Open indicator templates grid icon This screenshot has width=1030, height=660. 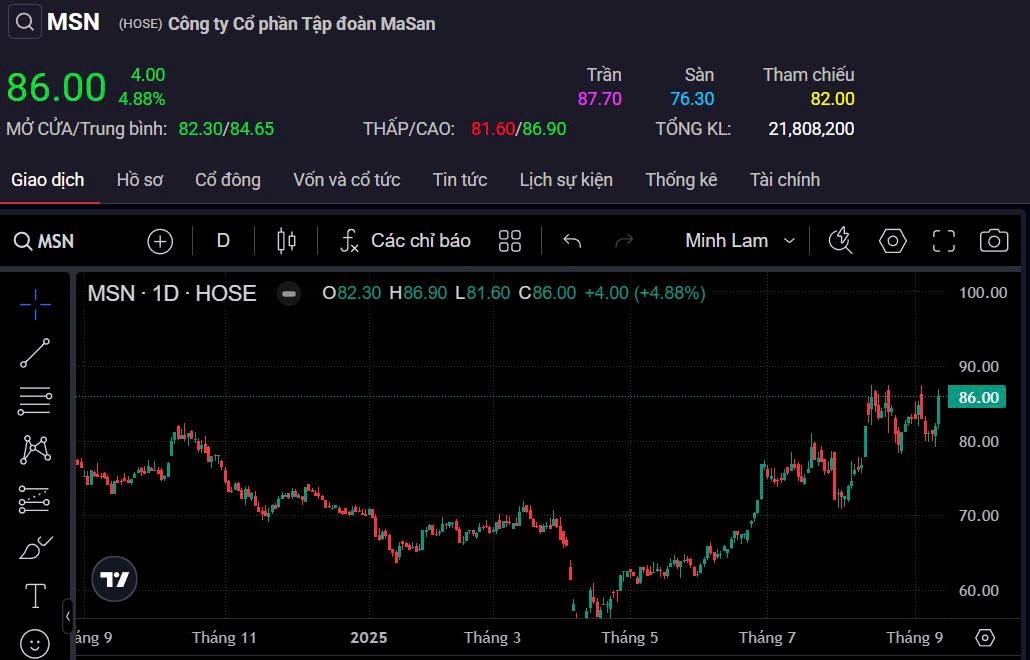coord(510,241)
